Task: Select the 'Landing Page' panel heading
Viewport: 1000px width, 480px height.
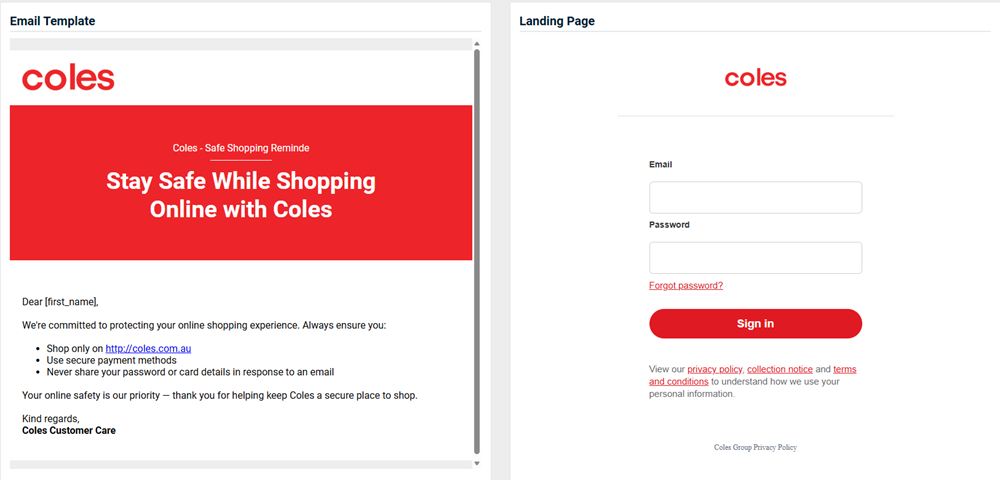Action: 557,21
